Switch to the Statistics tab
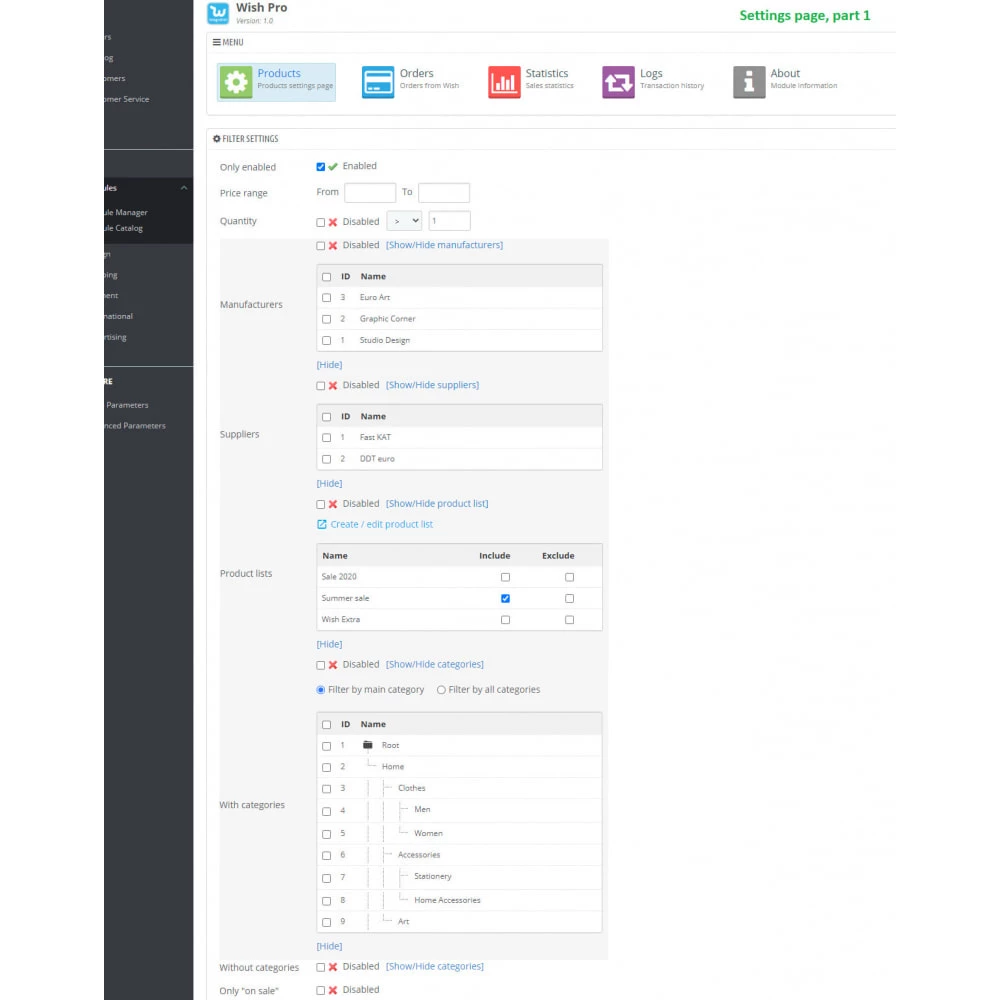This screenshot has width=1000, height=1000. (x=531, y=82)
